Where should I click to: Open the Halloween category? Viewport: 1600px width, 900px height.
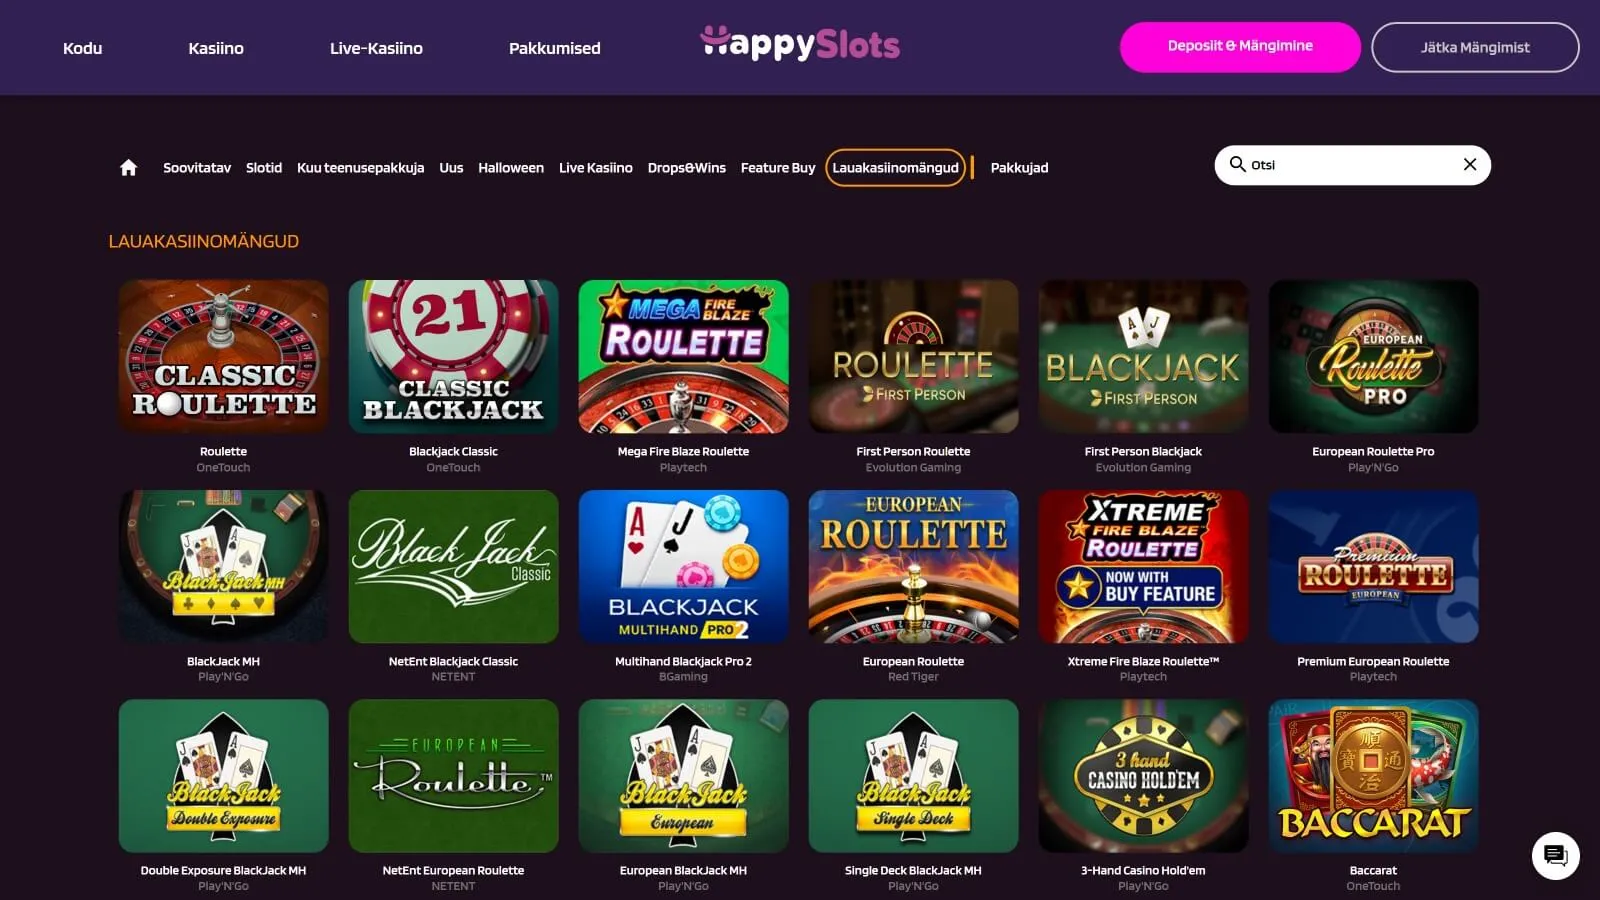tap(511, 168)
